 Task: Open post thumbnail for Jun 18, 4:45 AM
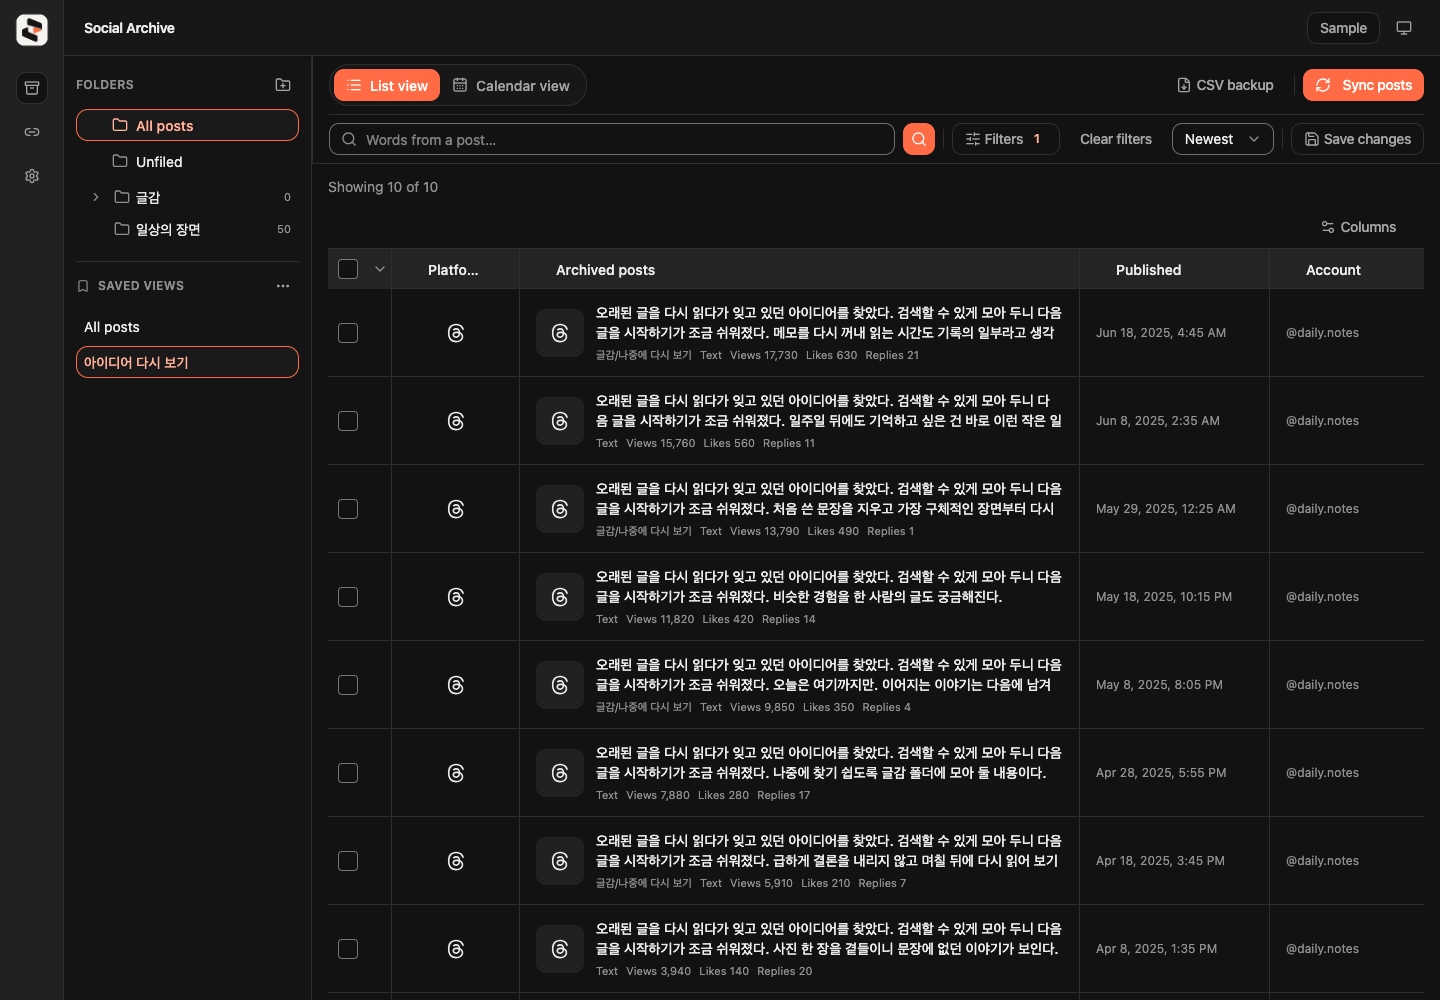tap(560, 333)
